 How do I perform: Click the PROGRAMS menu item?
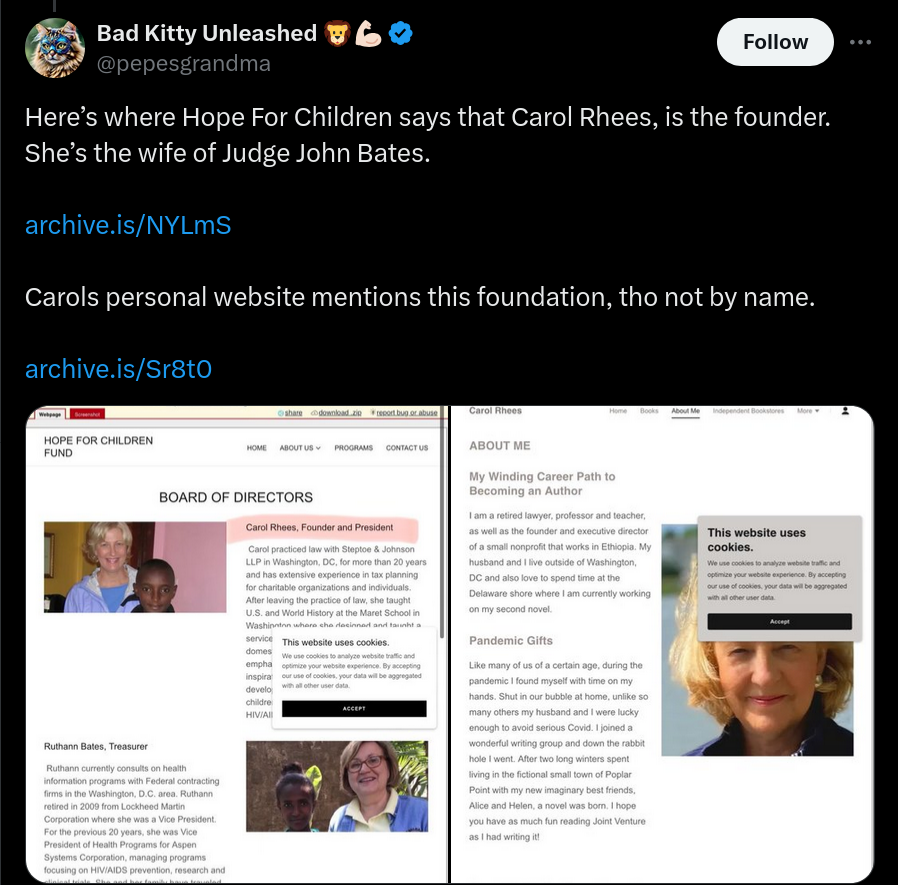(353, 448)
